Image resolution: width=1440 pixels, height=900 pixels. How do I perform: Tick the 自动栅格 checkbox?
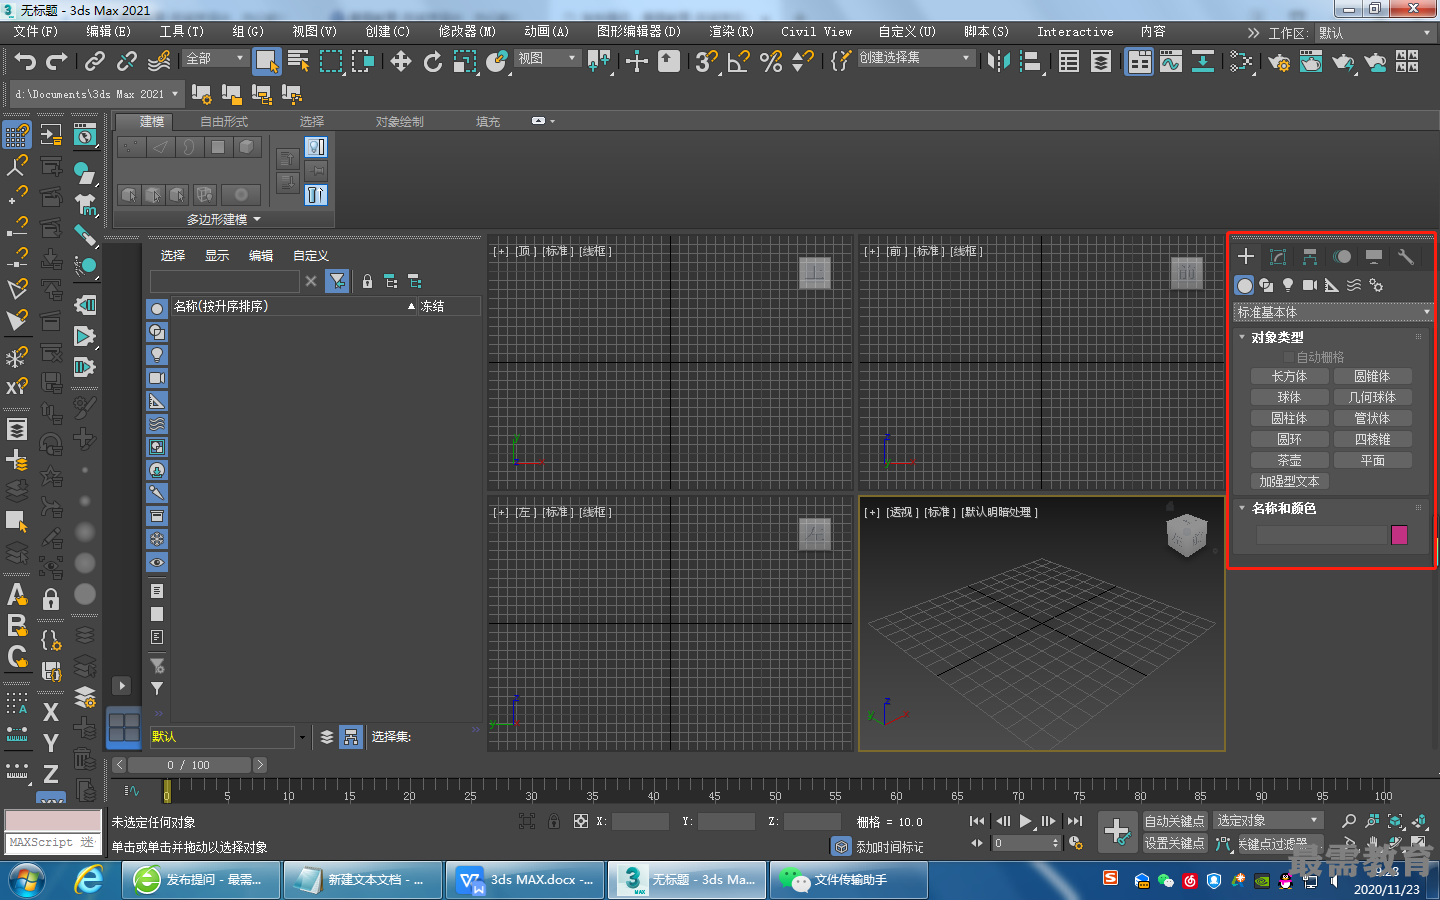click(1289, 357)
